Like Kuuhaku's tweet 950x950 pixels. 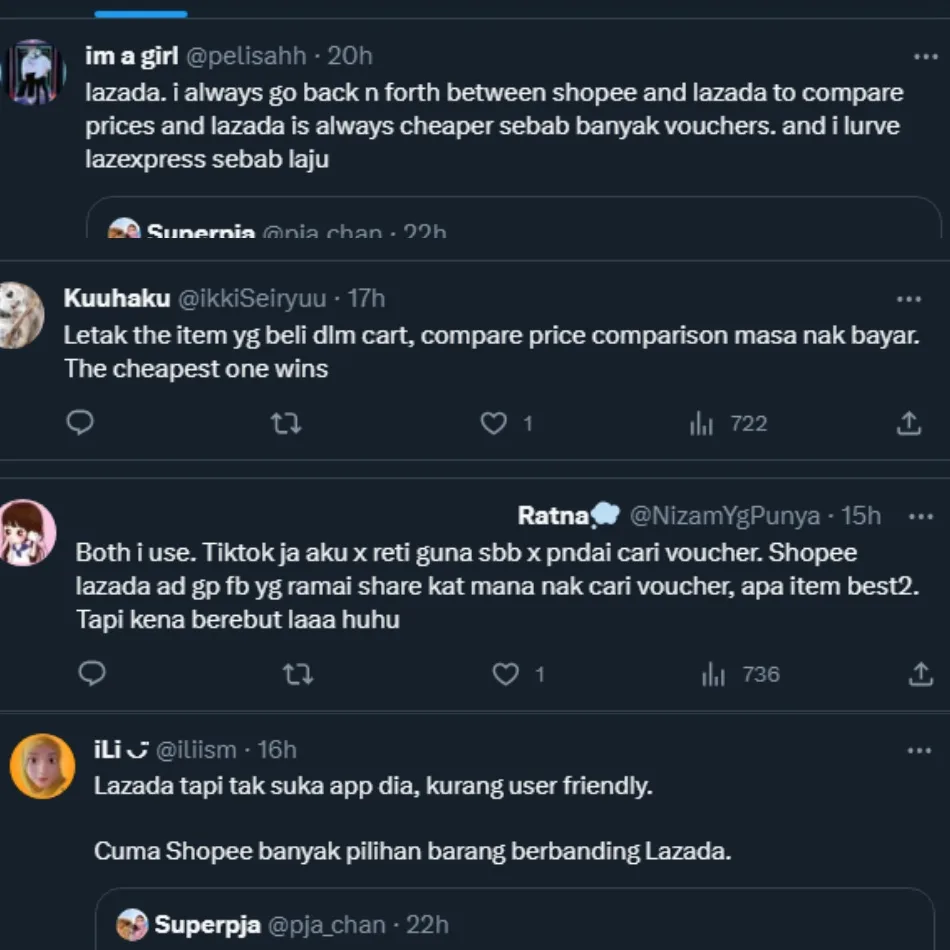tap(494, 424)
